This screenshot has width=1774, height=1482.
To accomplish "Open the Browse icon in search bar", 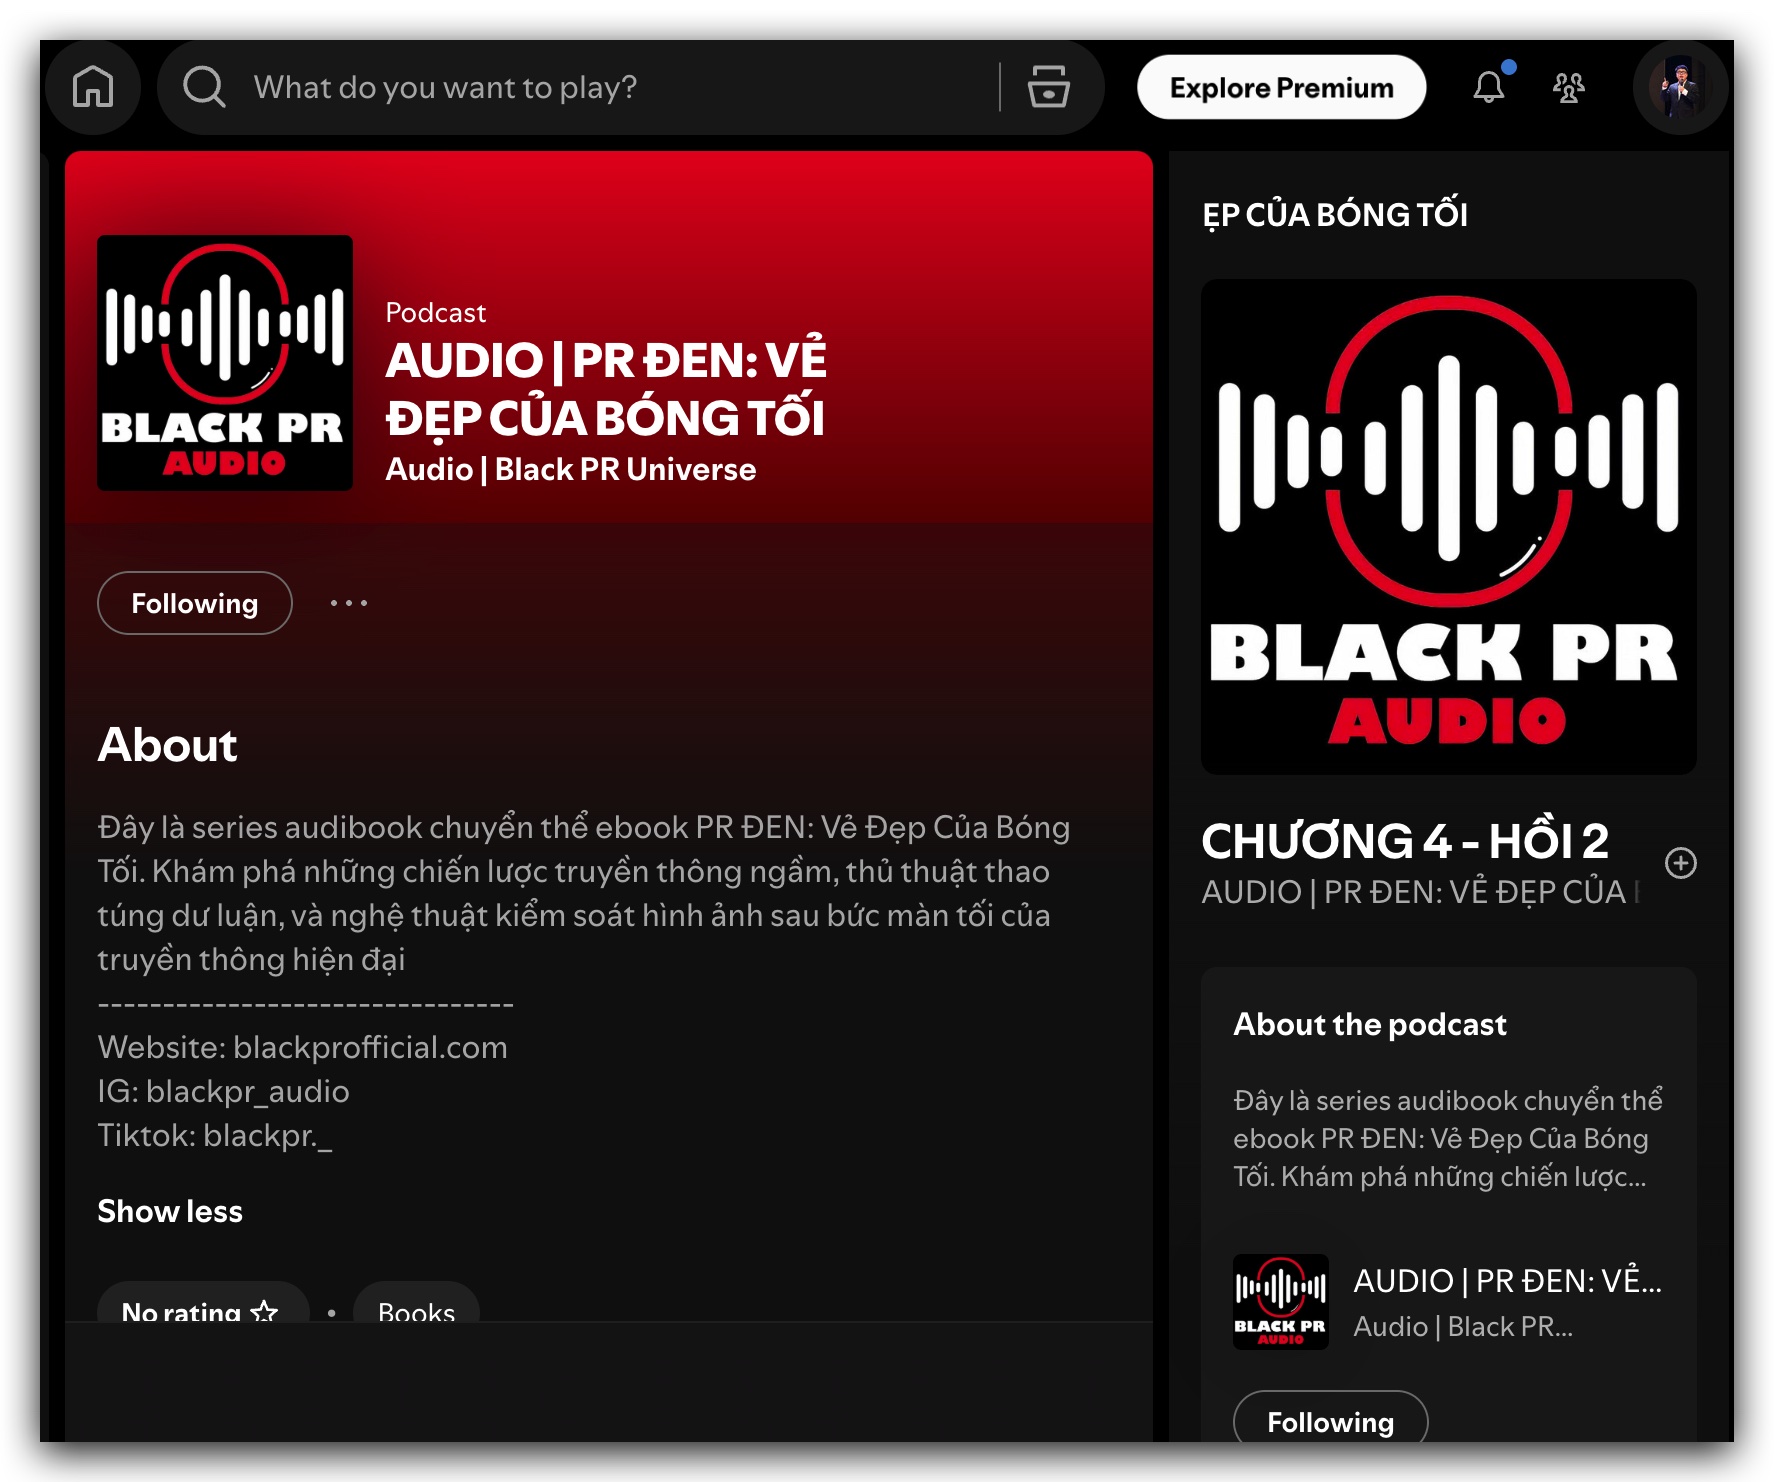I will point(1048,87).
